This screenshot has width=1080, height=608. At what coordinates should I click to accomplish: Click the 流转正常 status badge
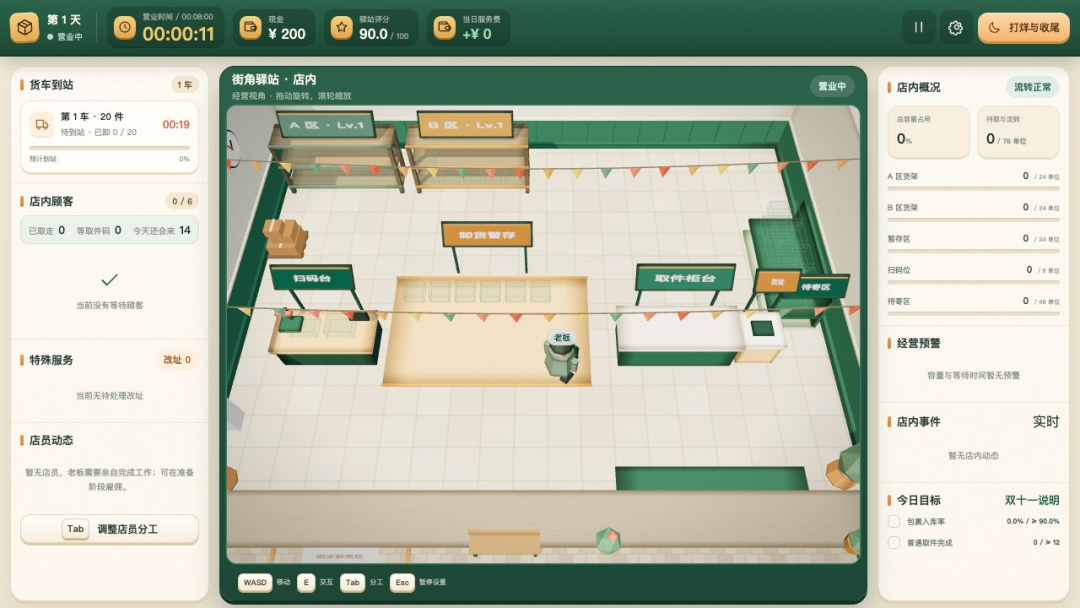coord(1032,87)
